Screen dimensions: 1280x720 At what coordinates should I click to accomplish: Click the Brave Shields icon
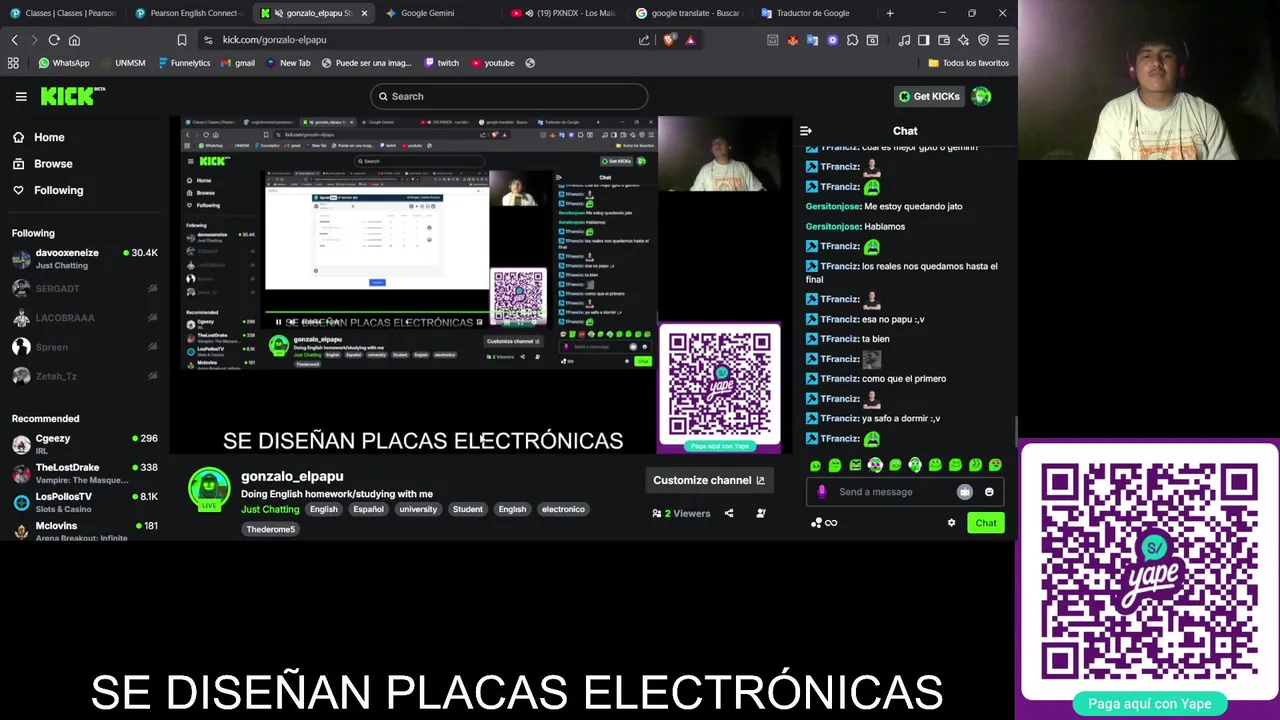(x=669, y=40)
